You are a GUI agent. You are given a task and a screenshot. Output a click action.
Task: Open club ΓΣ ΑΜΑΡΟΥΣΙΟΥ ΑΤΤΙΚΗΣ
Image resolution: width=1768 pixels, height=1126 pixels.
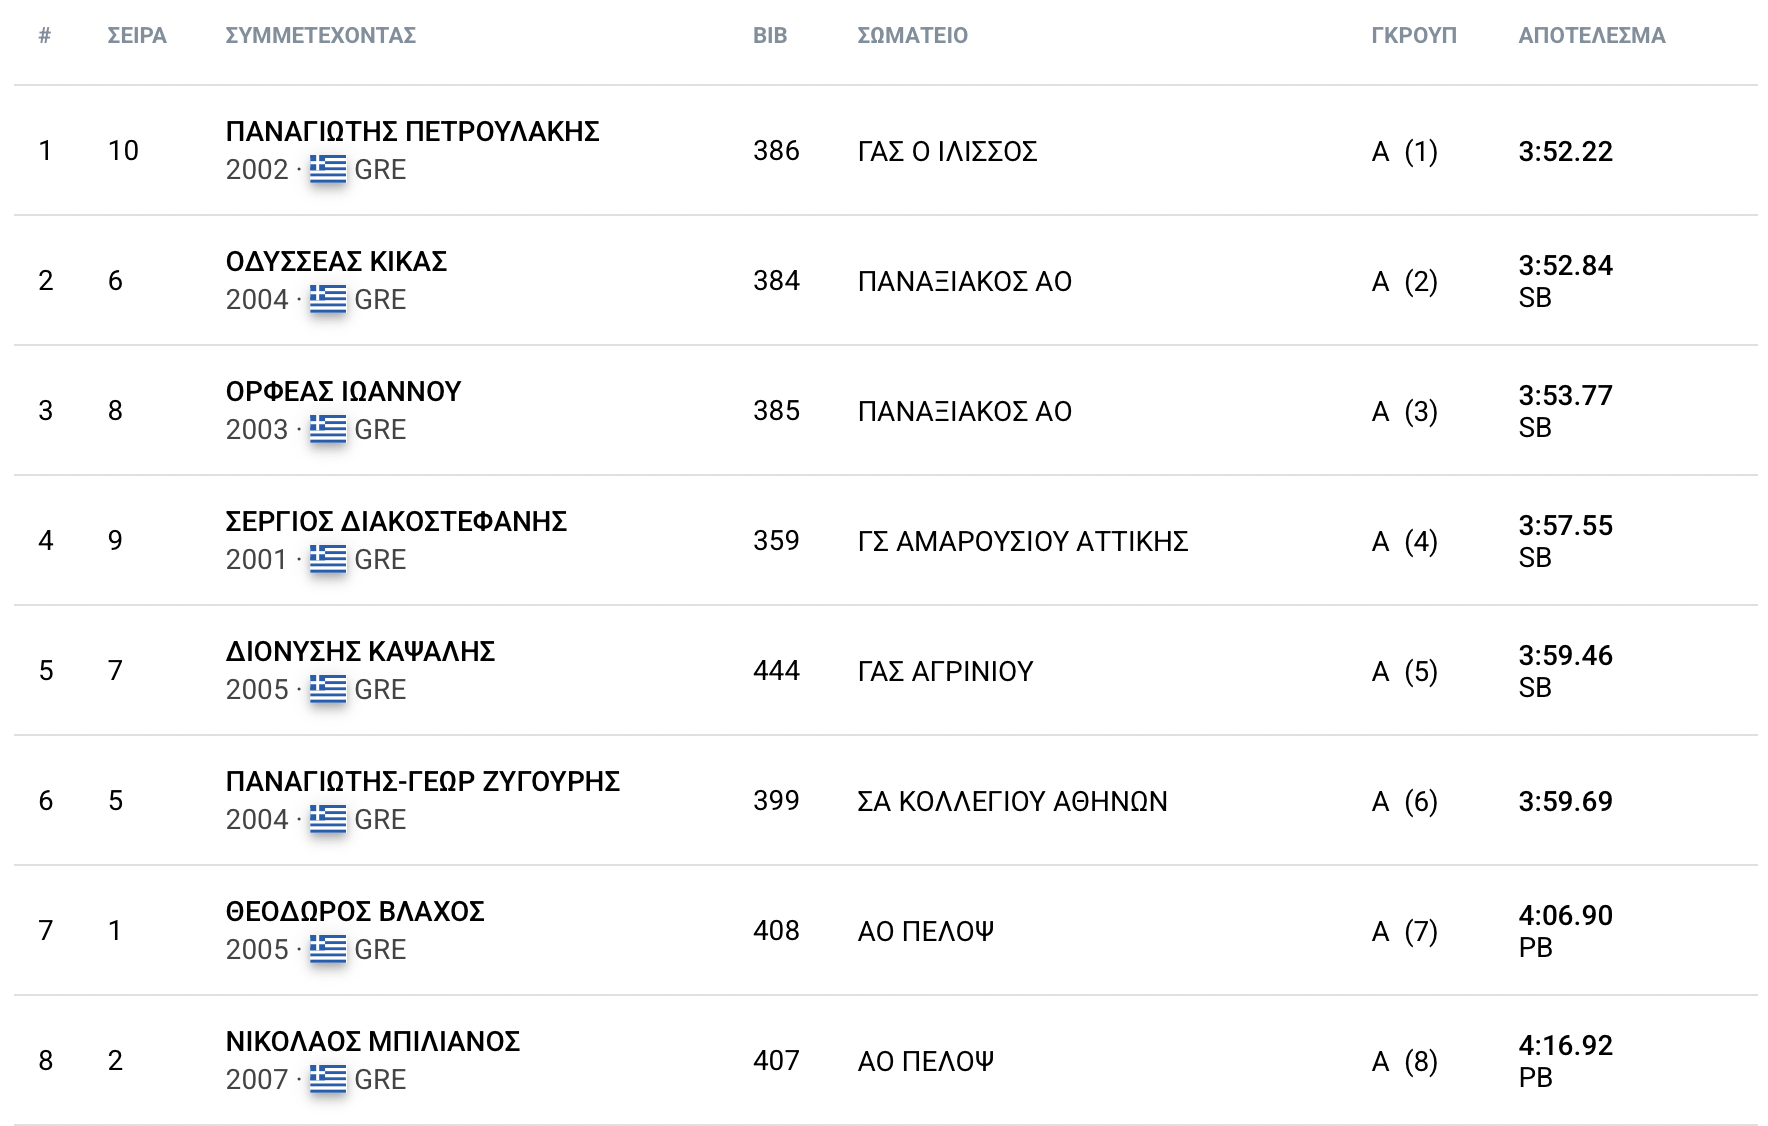coord(1023,541)
